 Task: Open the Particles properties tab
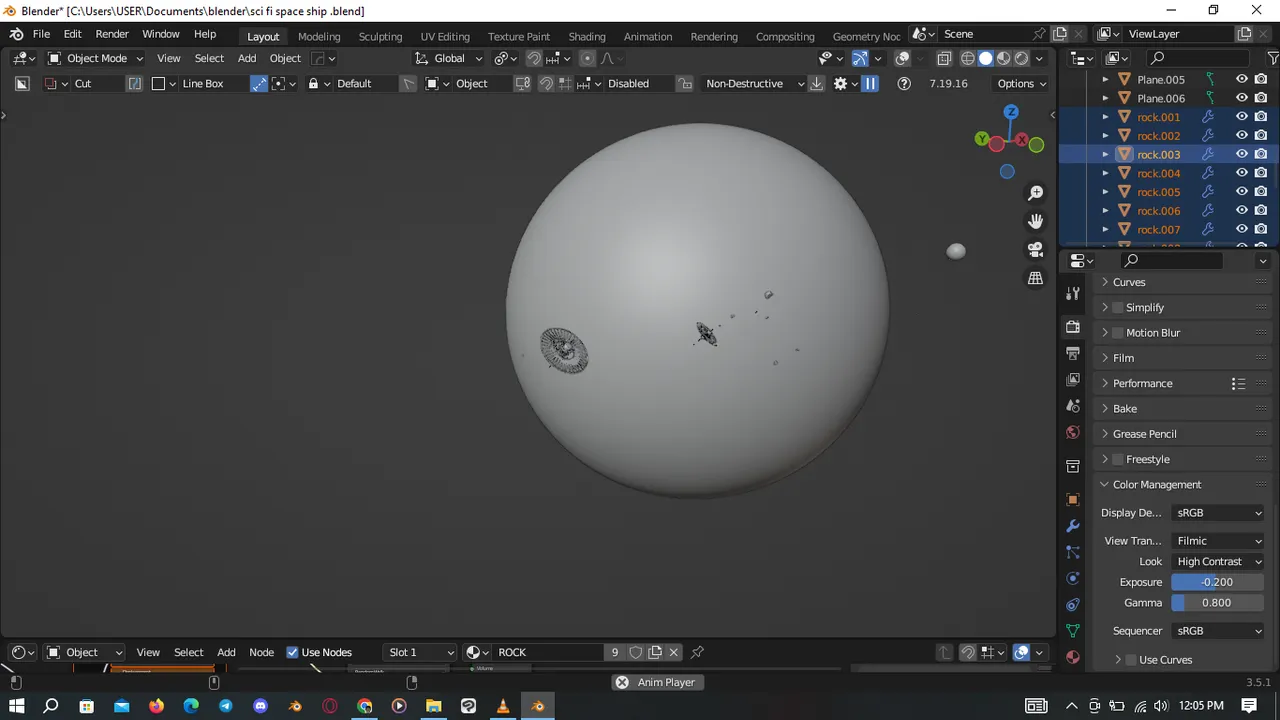pos(1073,552)
